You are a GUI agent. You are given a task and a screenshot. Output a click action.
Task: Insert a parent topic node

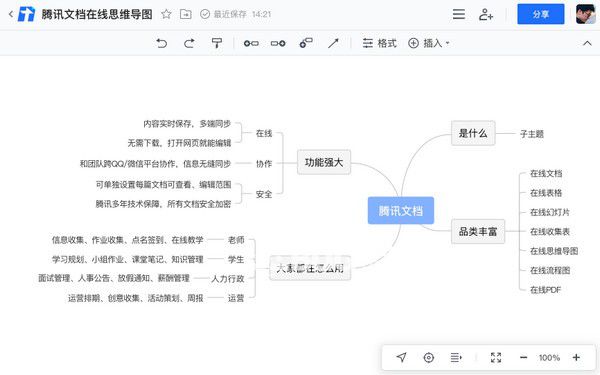(x=306, y=43)
